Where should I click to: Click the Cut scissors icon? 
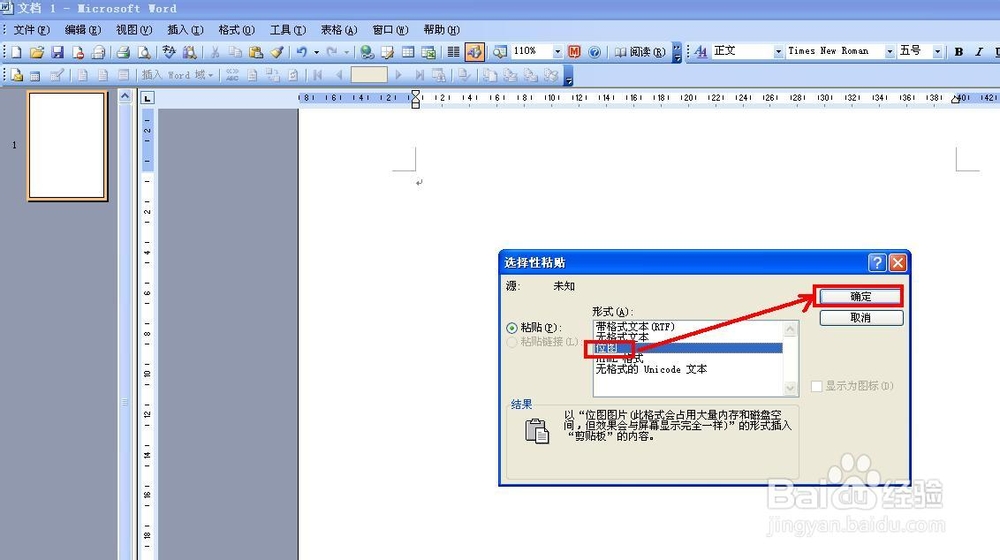tap(215, 52)
